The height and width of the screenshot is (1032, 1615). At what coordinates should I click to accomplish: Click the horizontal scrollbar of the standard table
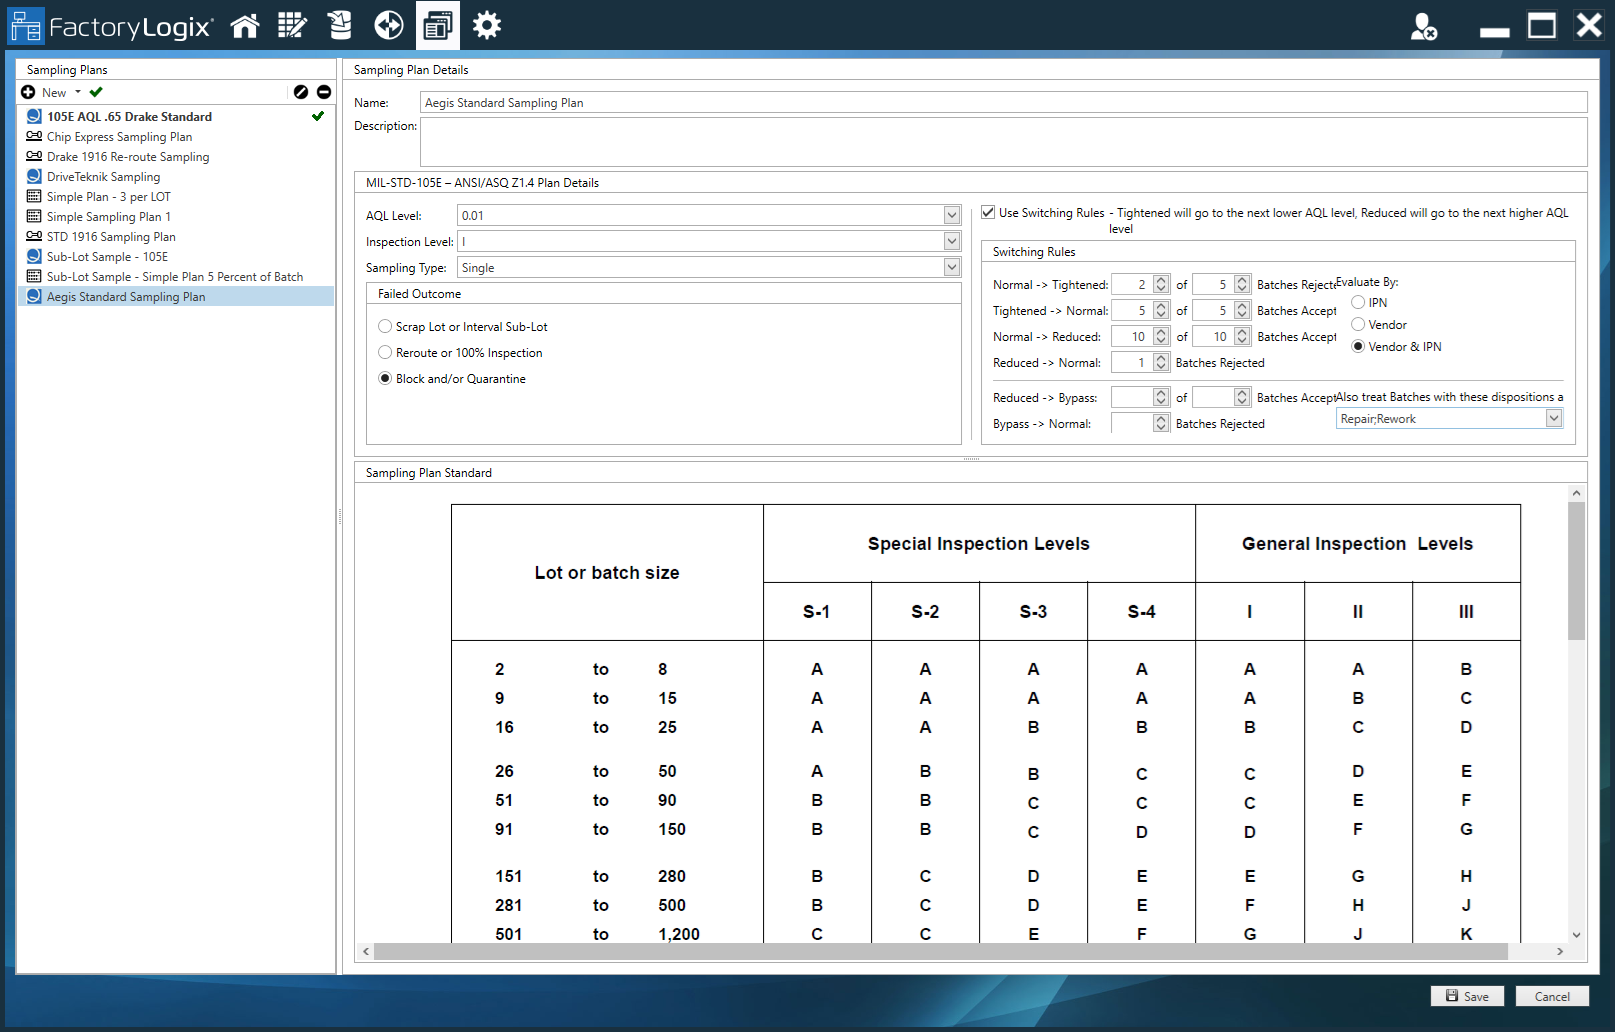tap(940, 951)
